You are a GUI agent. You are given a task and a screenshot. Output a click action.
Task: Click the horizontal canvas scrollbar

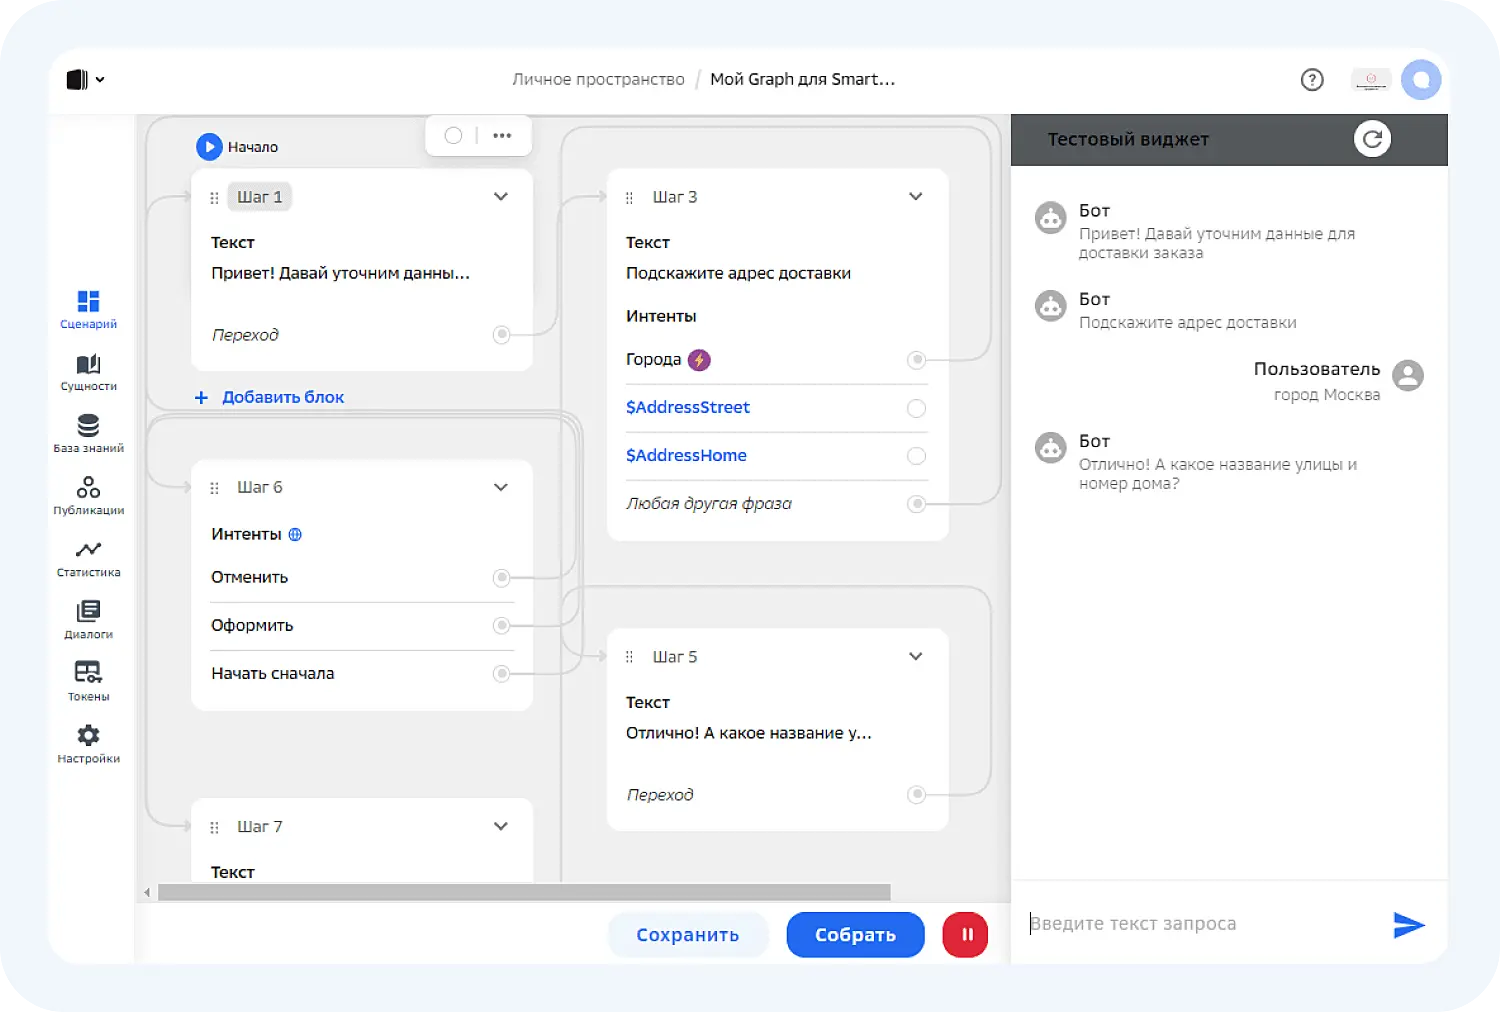click(523, 892)
